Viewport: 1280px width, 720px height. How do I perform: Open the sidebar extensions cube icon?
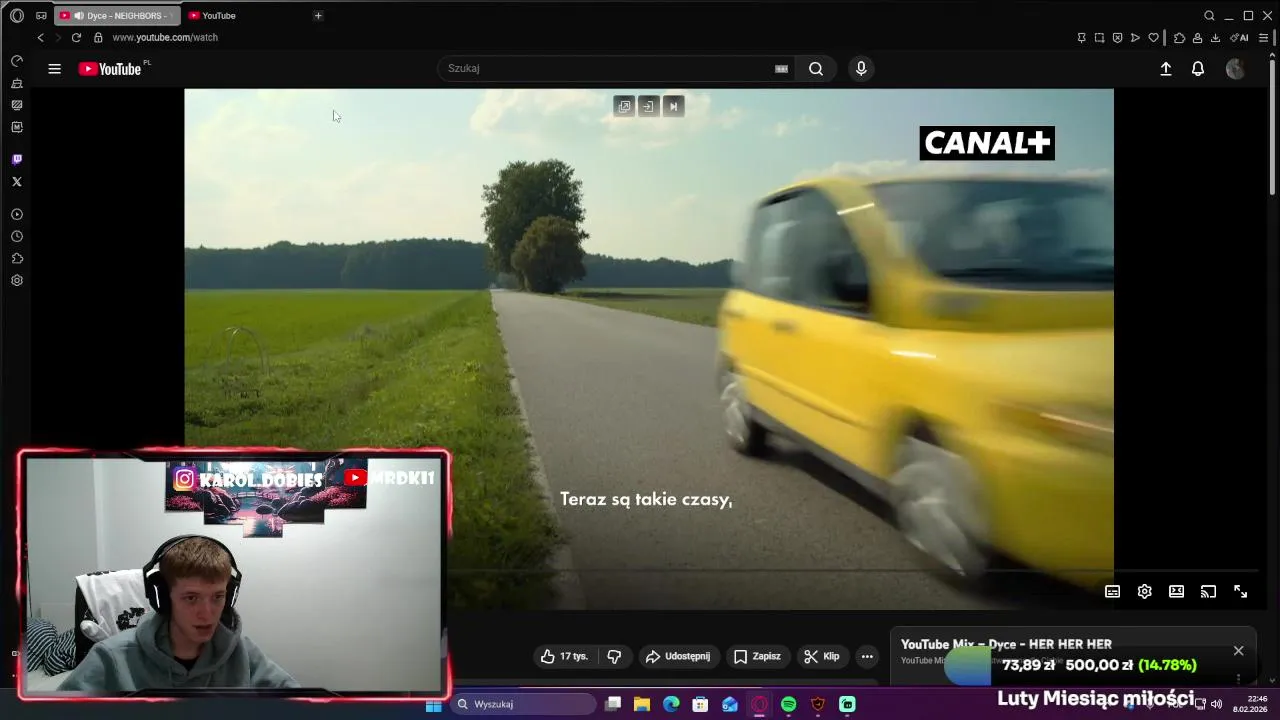click(x=17, y=259)
